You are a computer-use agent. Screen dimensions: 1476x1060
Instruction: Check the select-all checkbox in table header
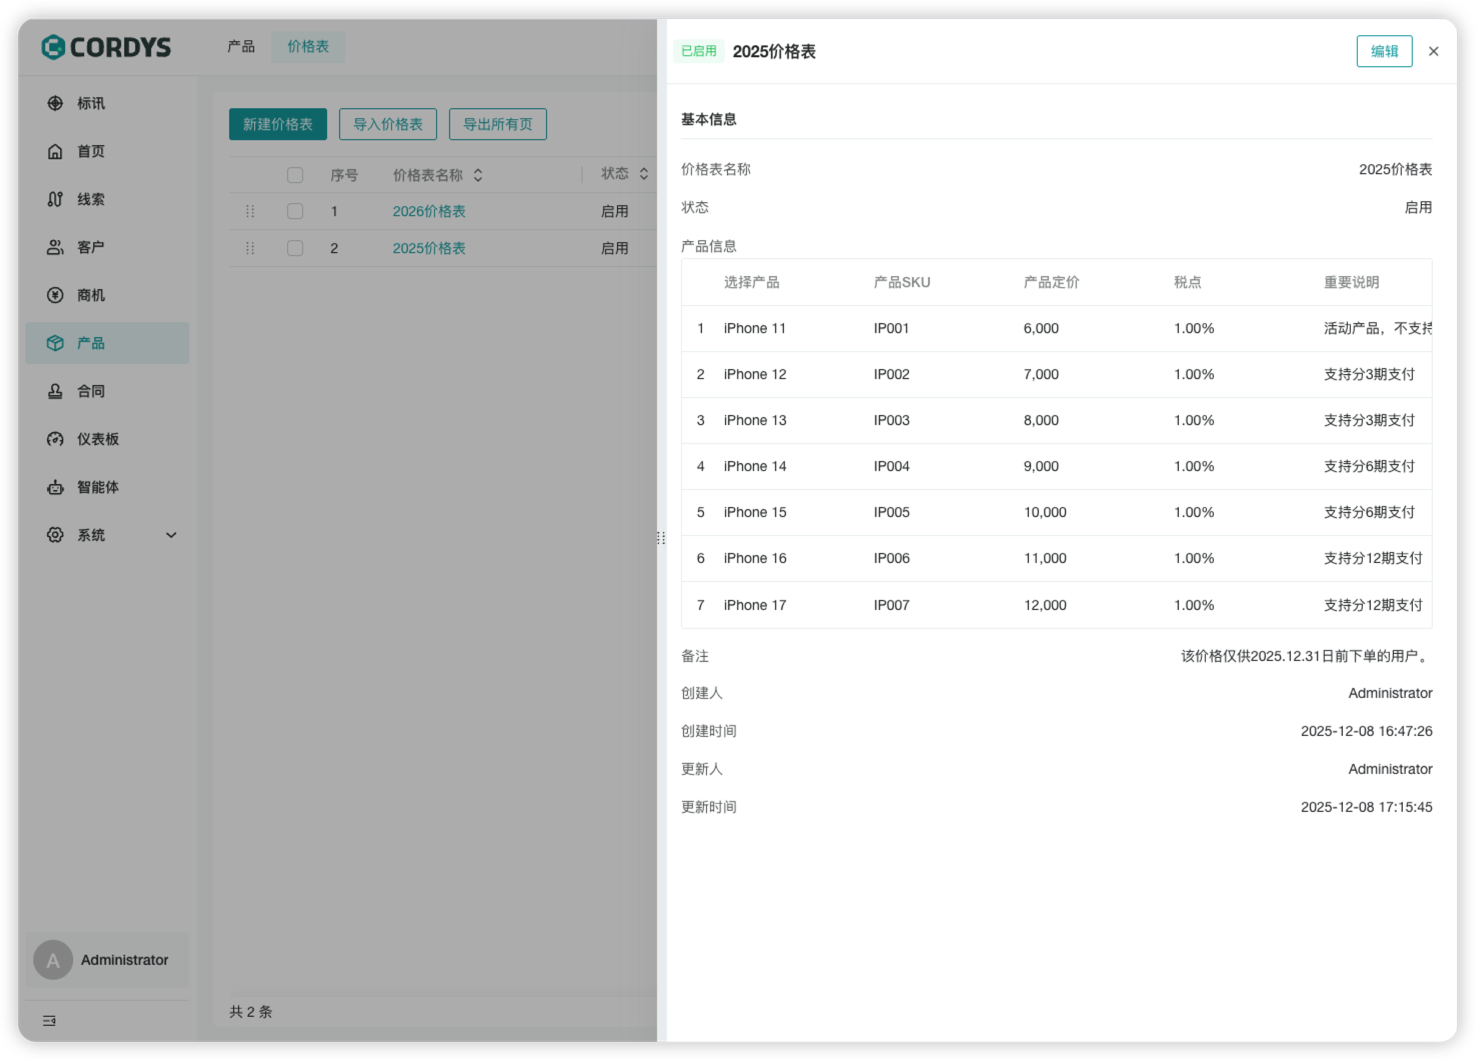[x=295, y=175]
